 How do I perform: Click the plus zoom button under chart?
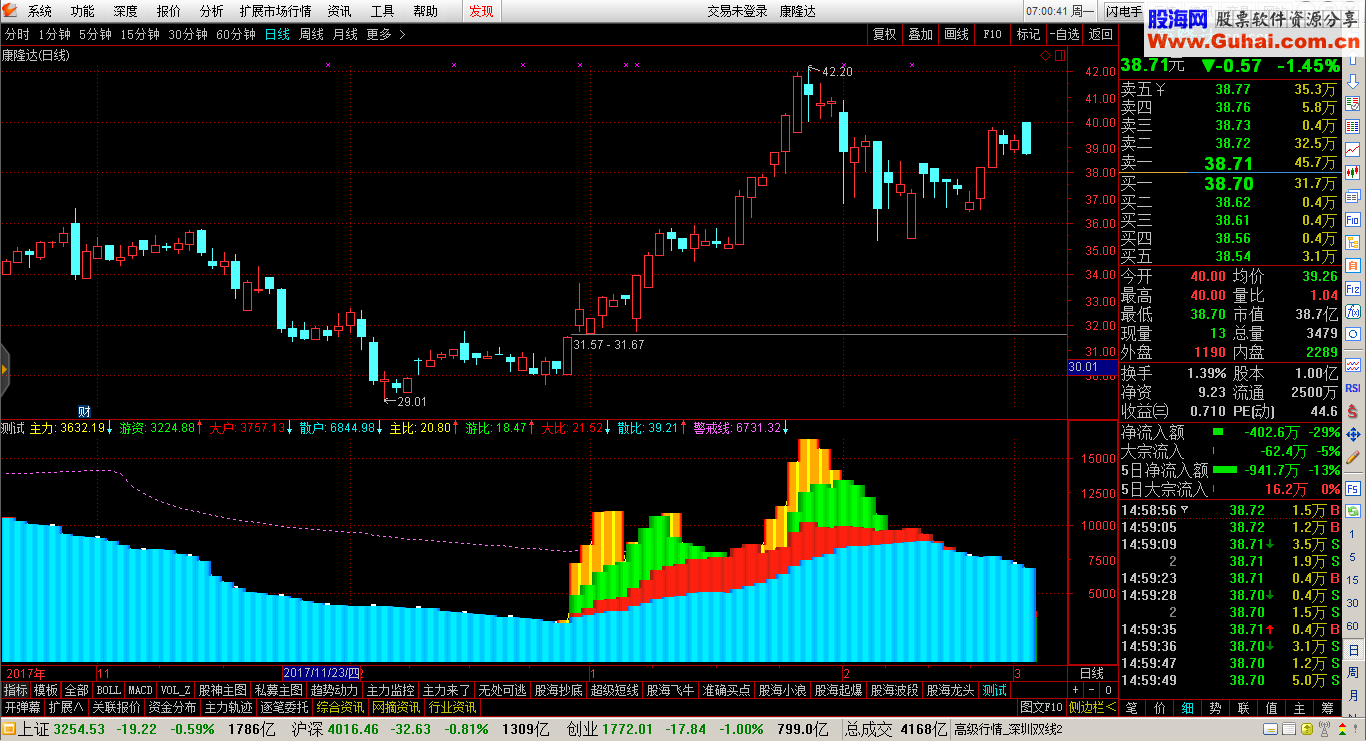pos(1076,690)
